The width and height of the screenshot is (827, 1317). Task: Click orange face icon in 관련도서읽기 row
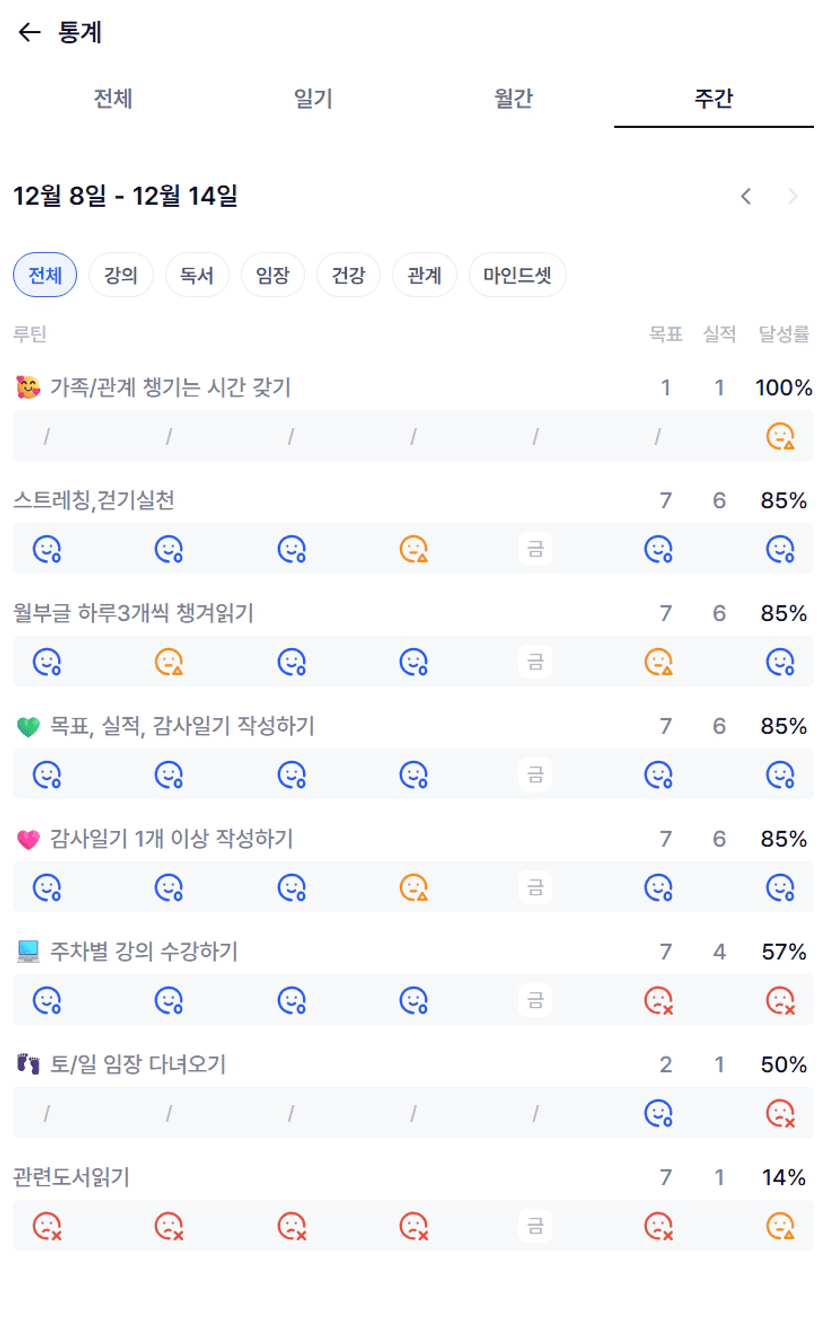tap(780, 1226)
